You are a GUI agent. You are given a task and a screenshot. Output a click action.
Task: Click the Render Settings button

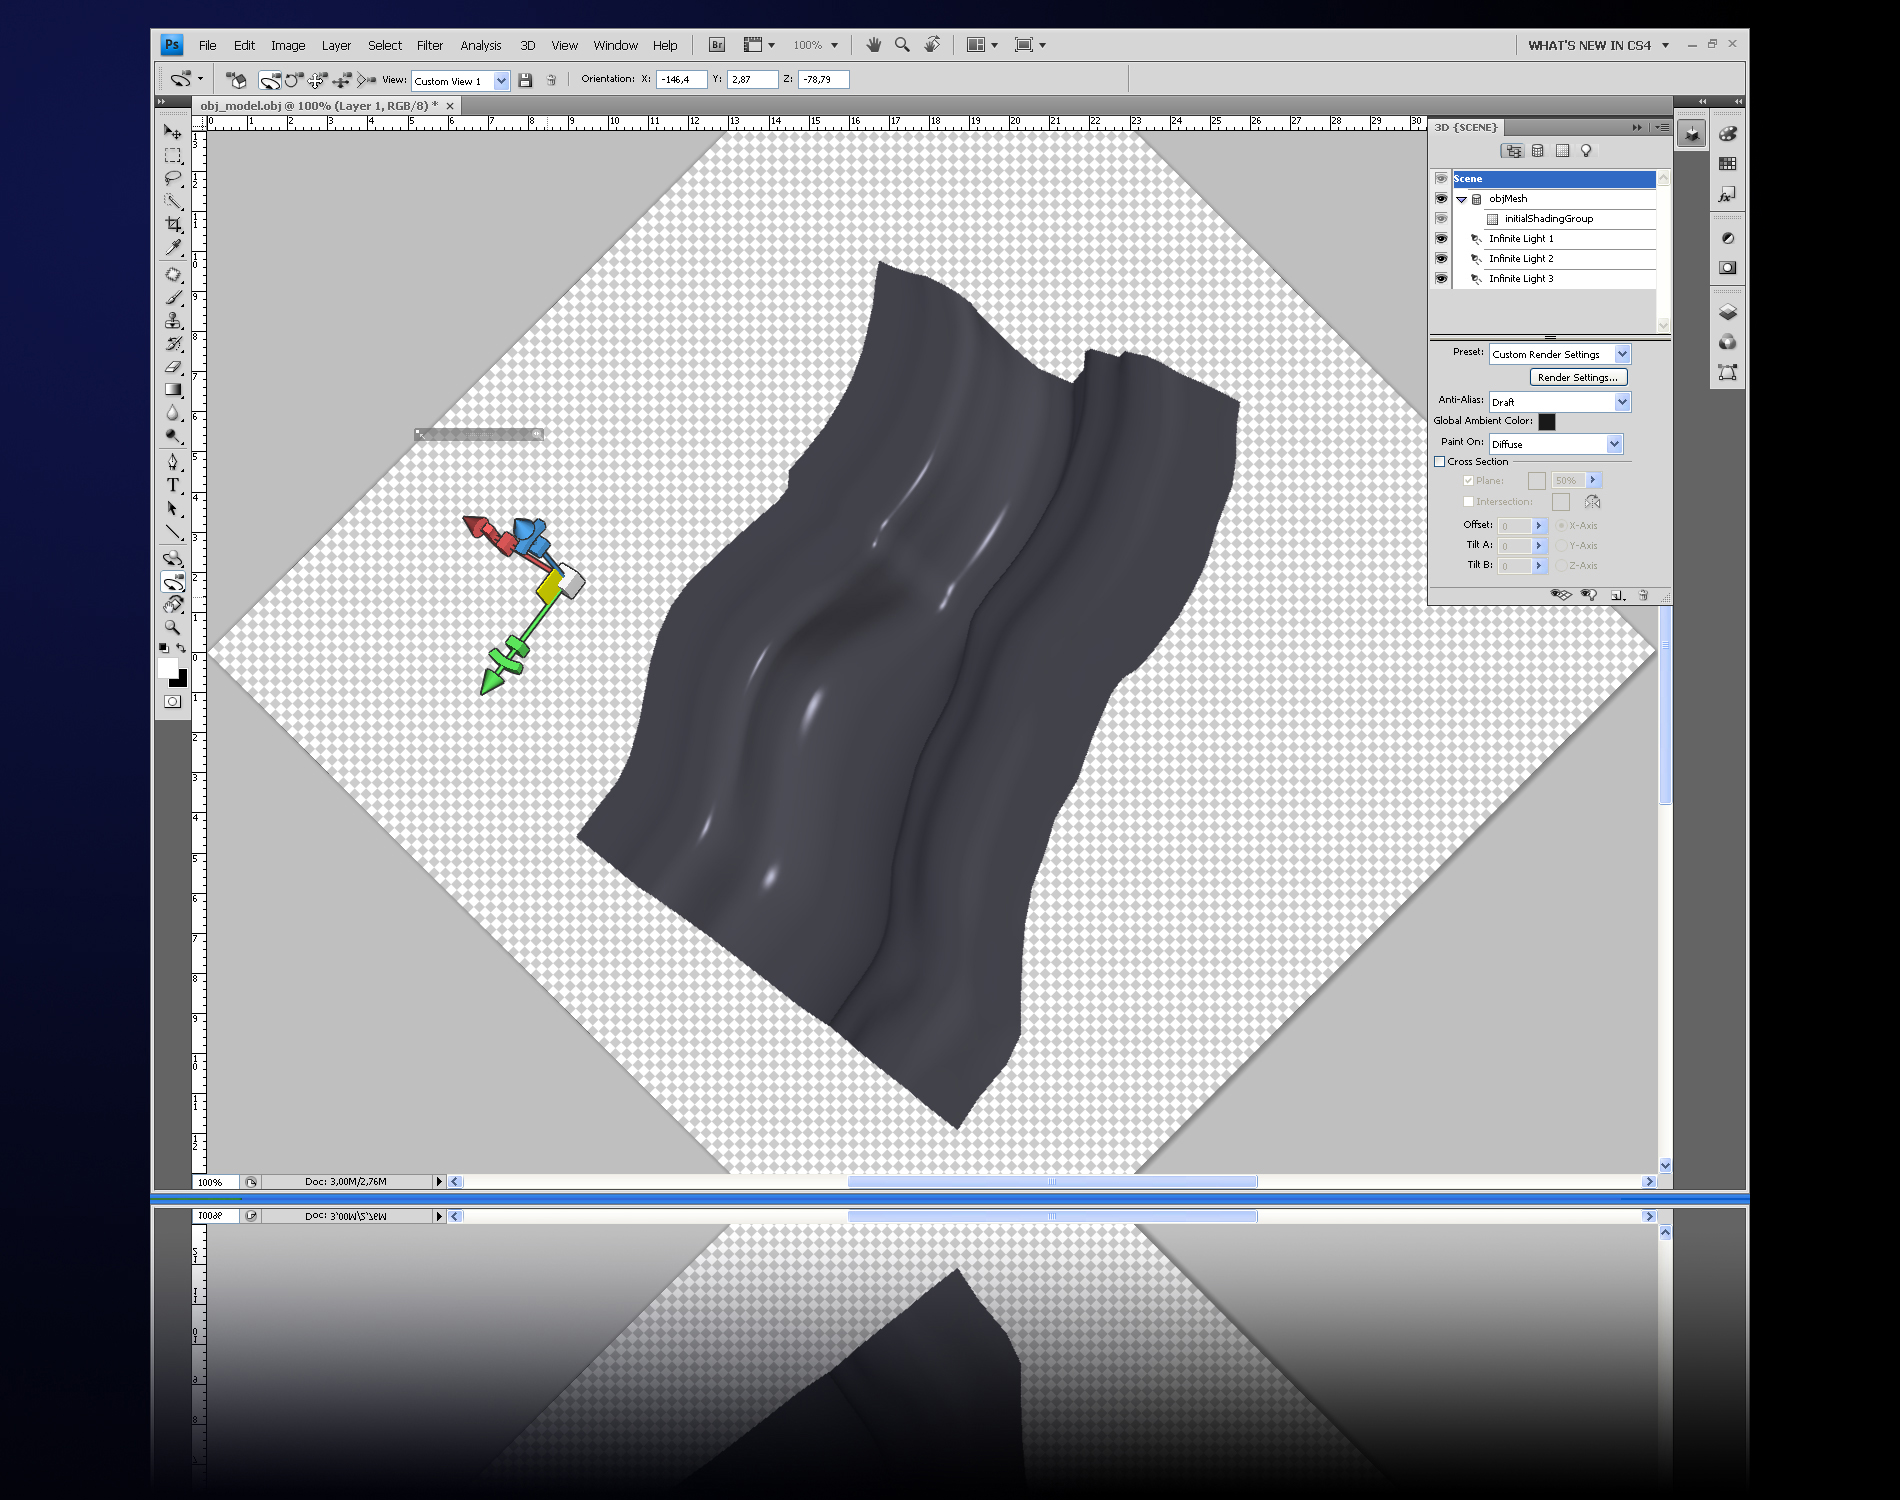click(1578, 377)
